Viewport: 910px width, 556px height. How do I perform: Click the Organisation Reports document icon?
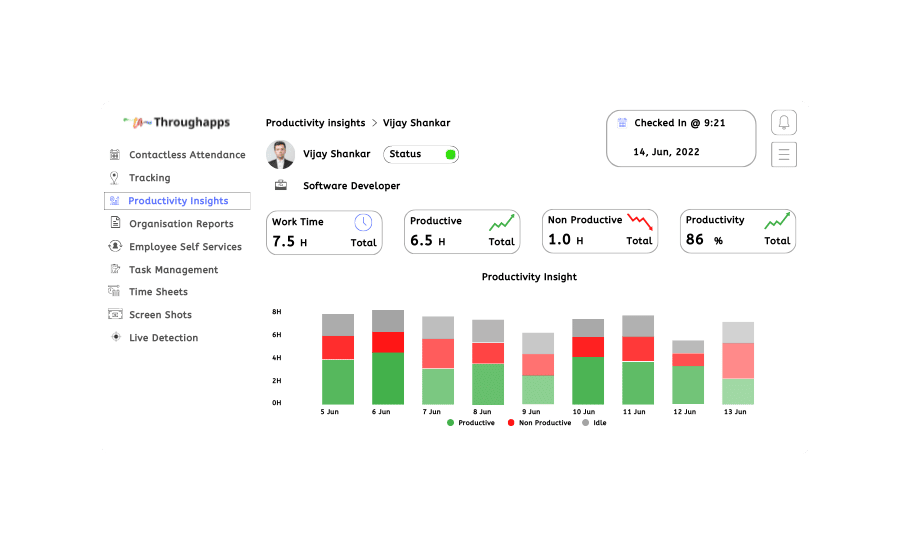(x=115, y=223)
